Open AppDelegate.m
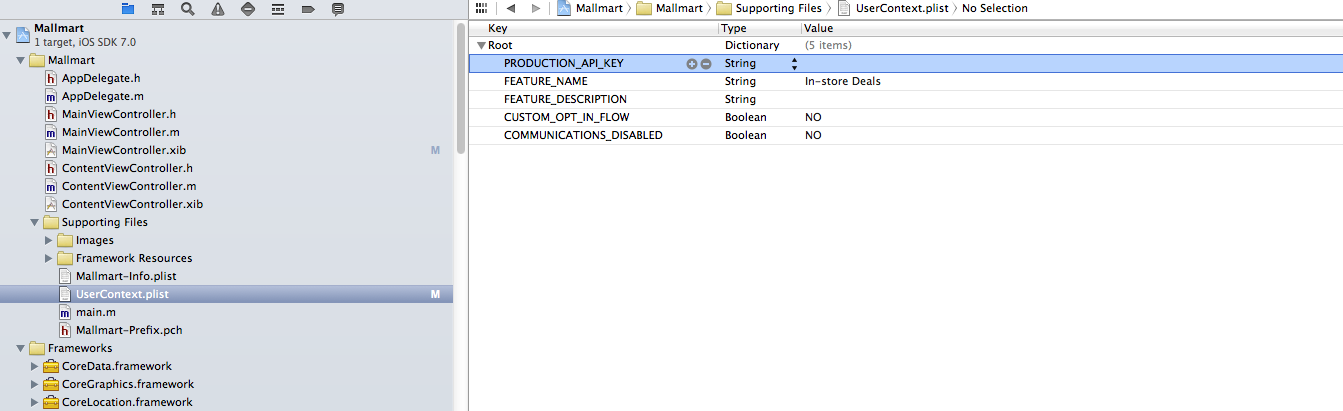This screenshot has height=411, width=1343. click(x=103, y=96)
